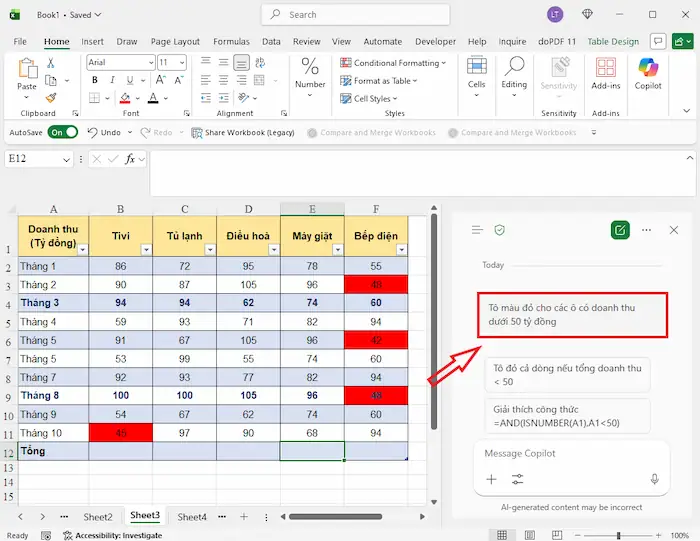The height and width of the screenshot is (541, 700).
Task: Click the plus attach icon in Copilot
Action: pos(491,479)
